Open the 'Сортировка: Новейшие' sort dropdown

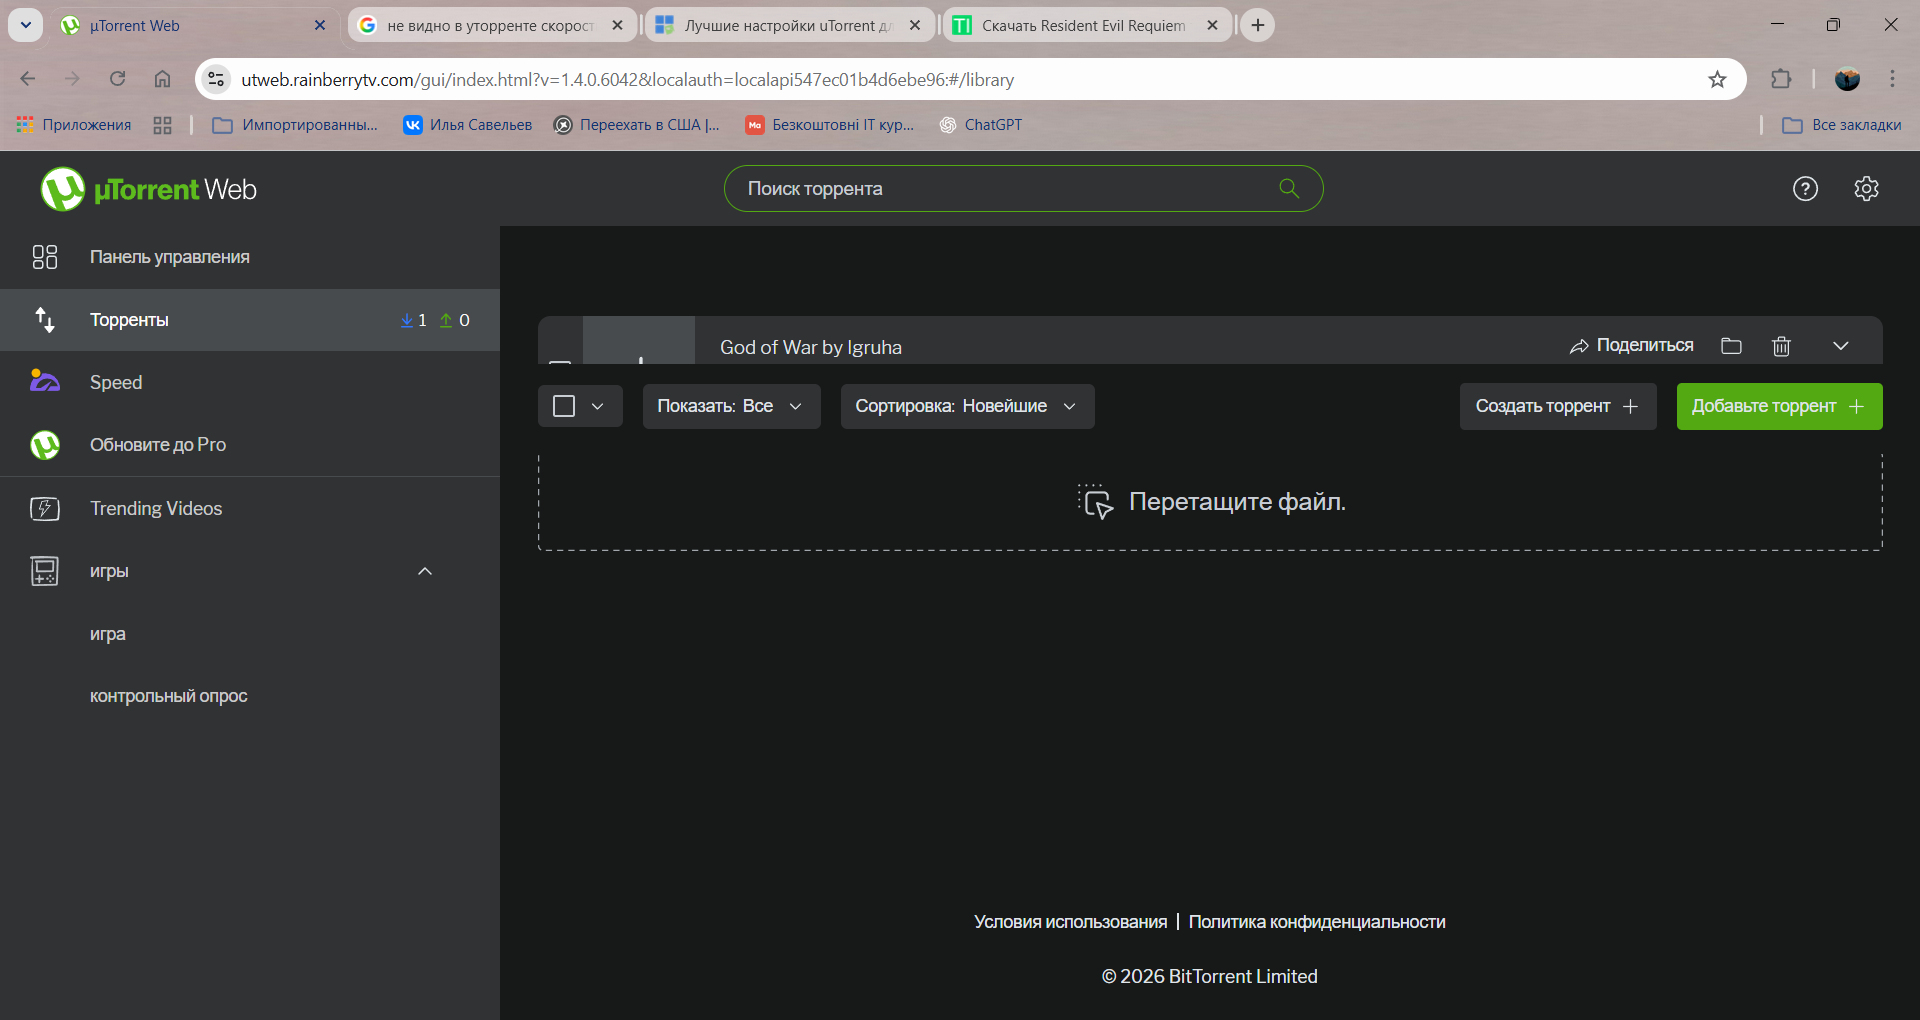967,406
